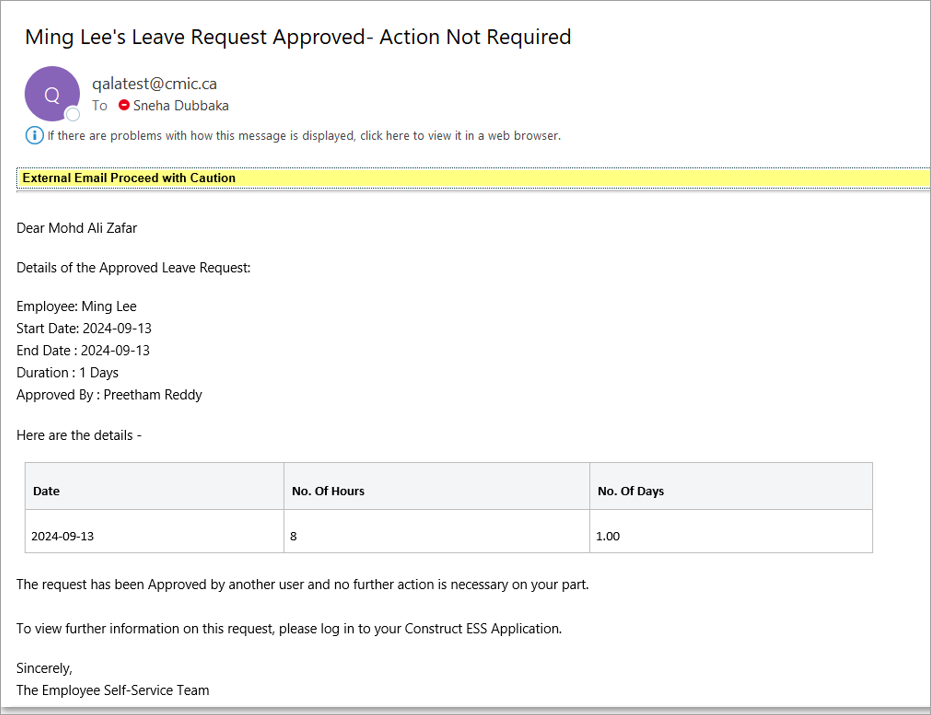The height and width of the screenshot is (715, 931).
Task: Click the purple Q sender avatar
Action: tap(52, 94)
